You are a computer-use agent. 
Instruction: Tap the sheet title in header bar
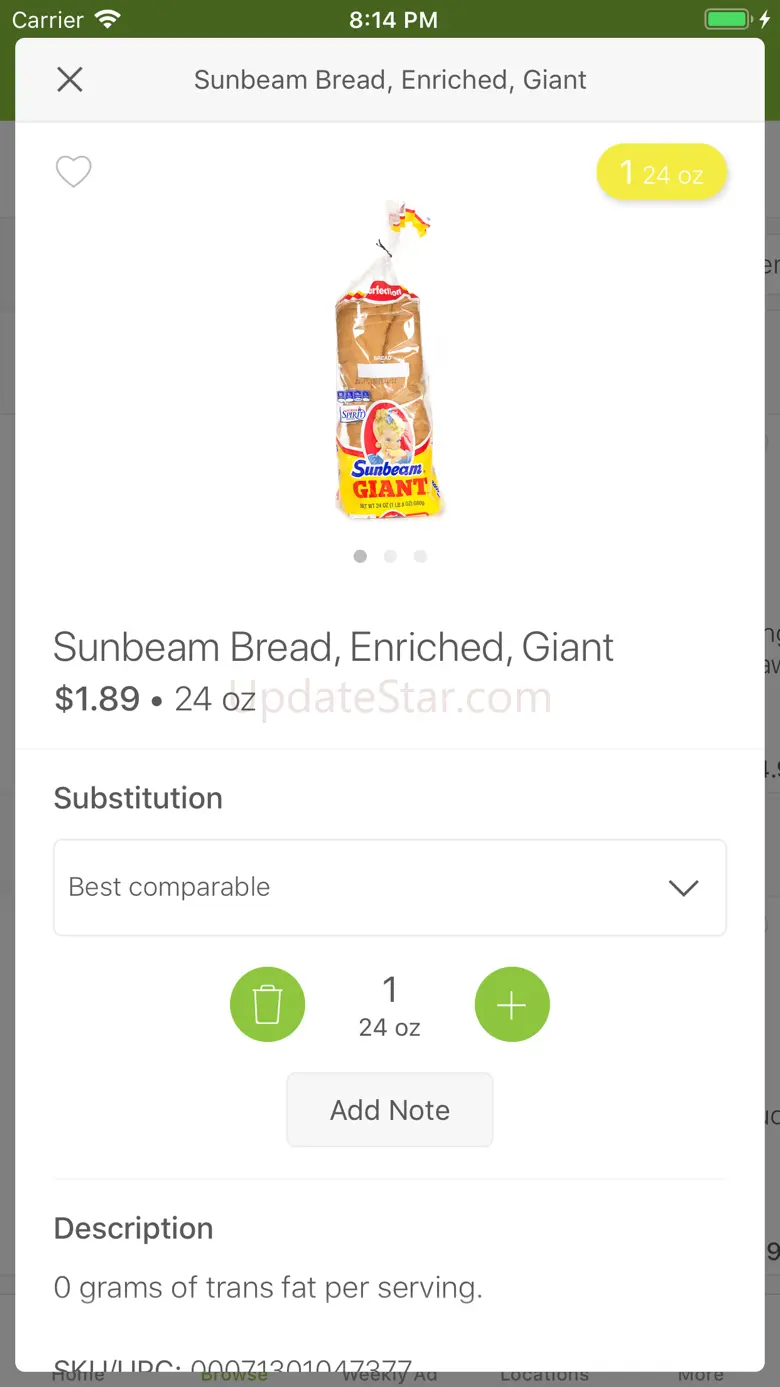390,80
